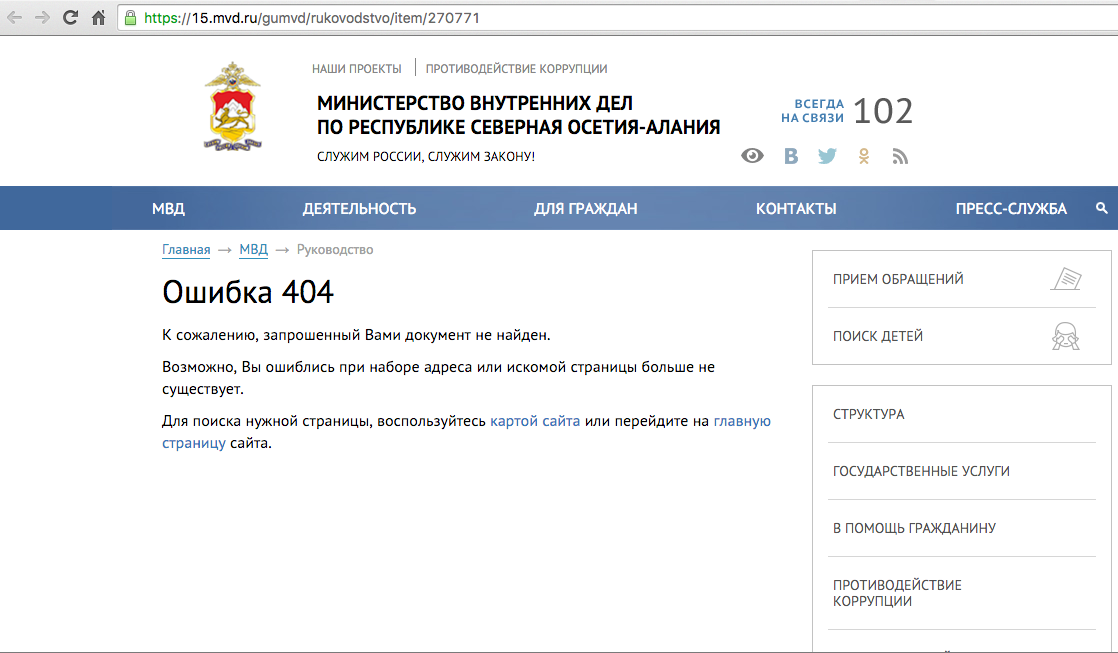Click the ministry coat of arms logo

click(232, 107)
